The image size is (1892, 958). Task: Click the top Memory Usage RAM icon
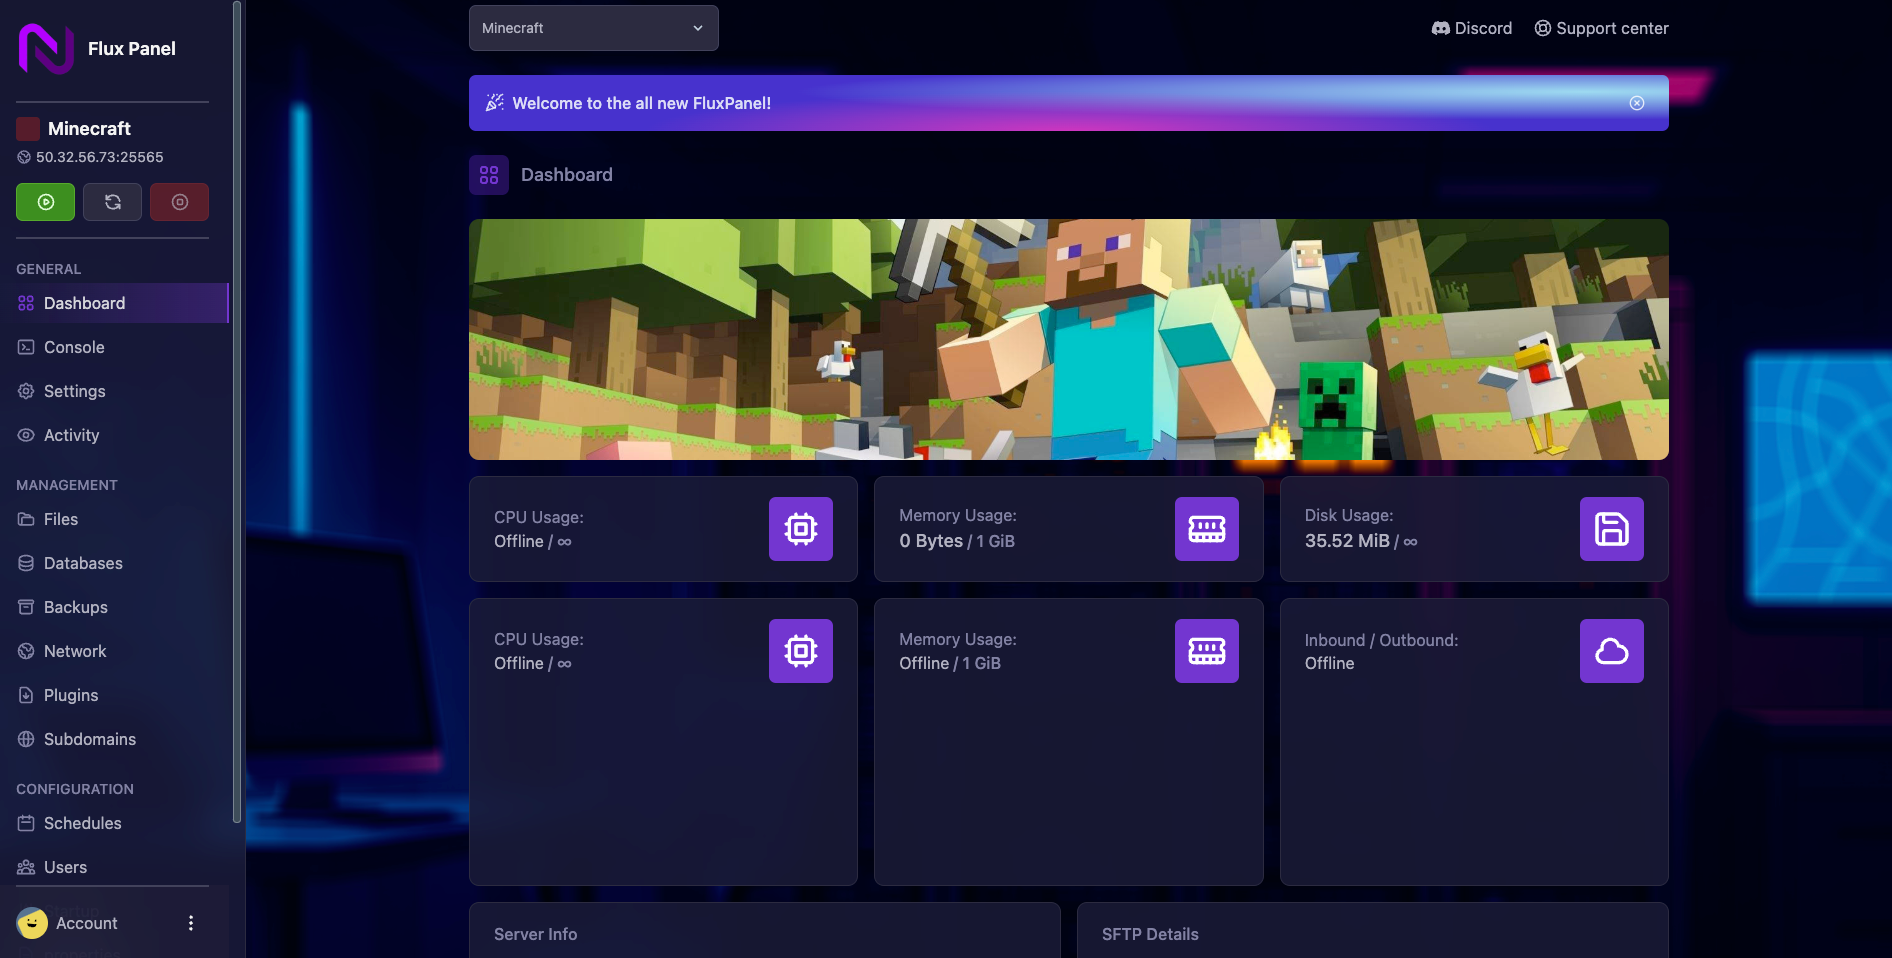1207,529
